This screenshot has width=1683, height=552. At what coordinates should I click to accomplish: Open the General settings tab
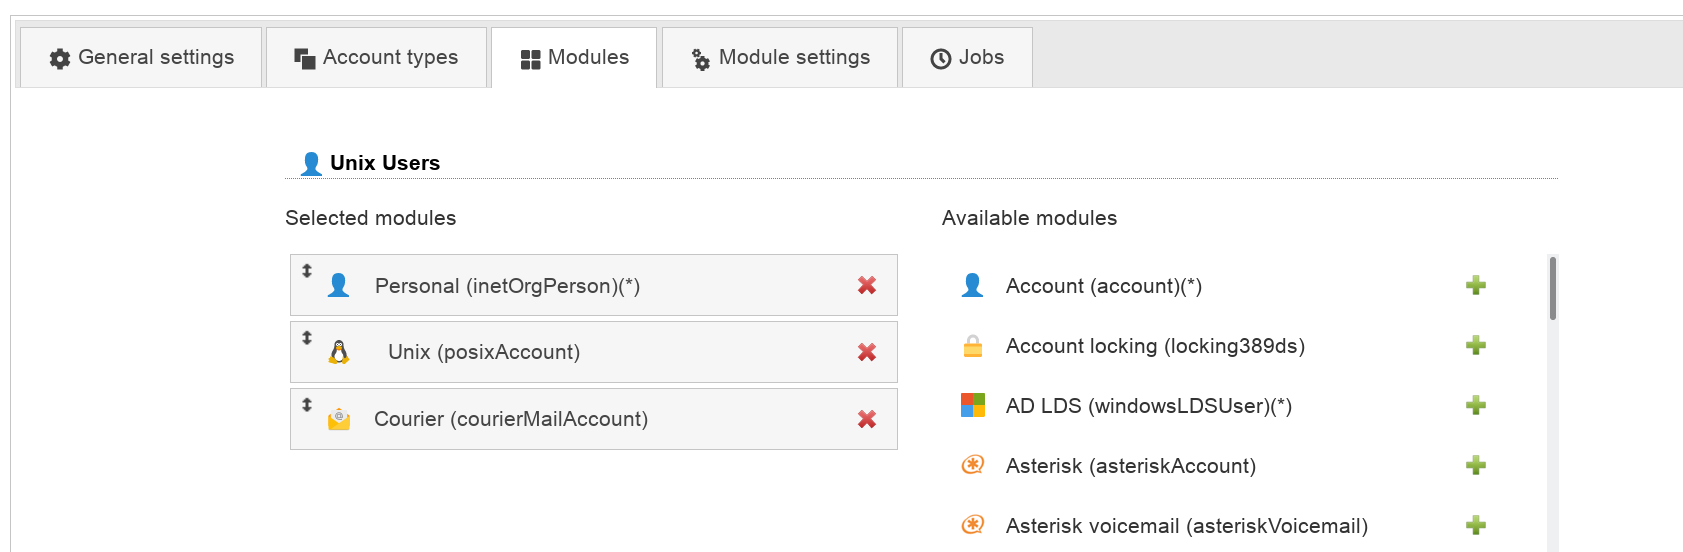click(141, 58)
